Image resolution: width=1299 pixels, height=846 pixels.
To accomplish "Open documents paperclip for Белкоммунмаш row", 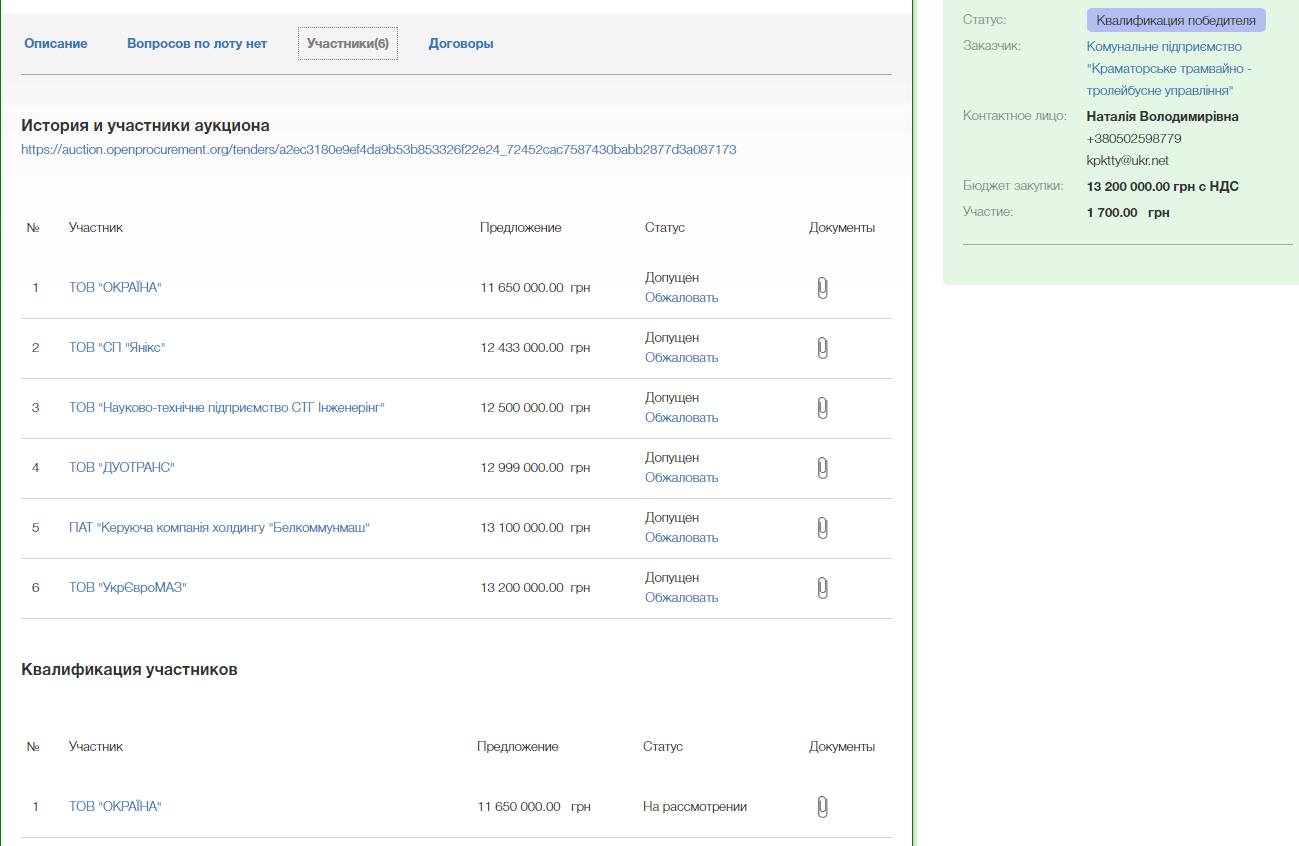I will click(822, 528).
